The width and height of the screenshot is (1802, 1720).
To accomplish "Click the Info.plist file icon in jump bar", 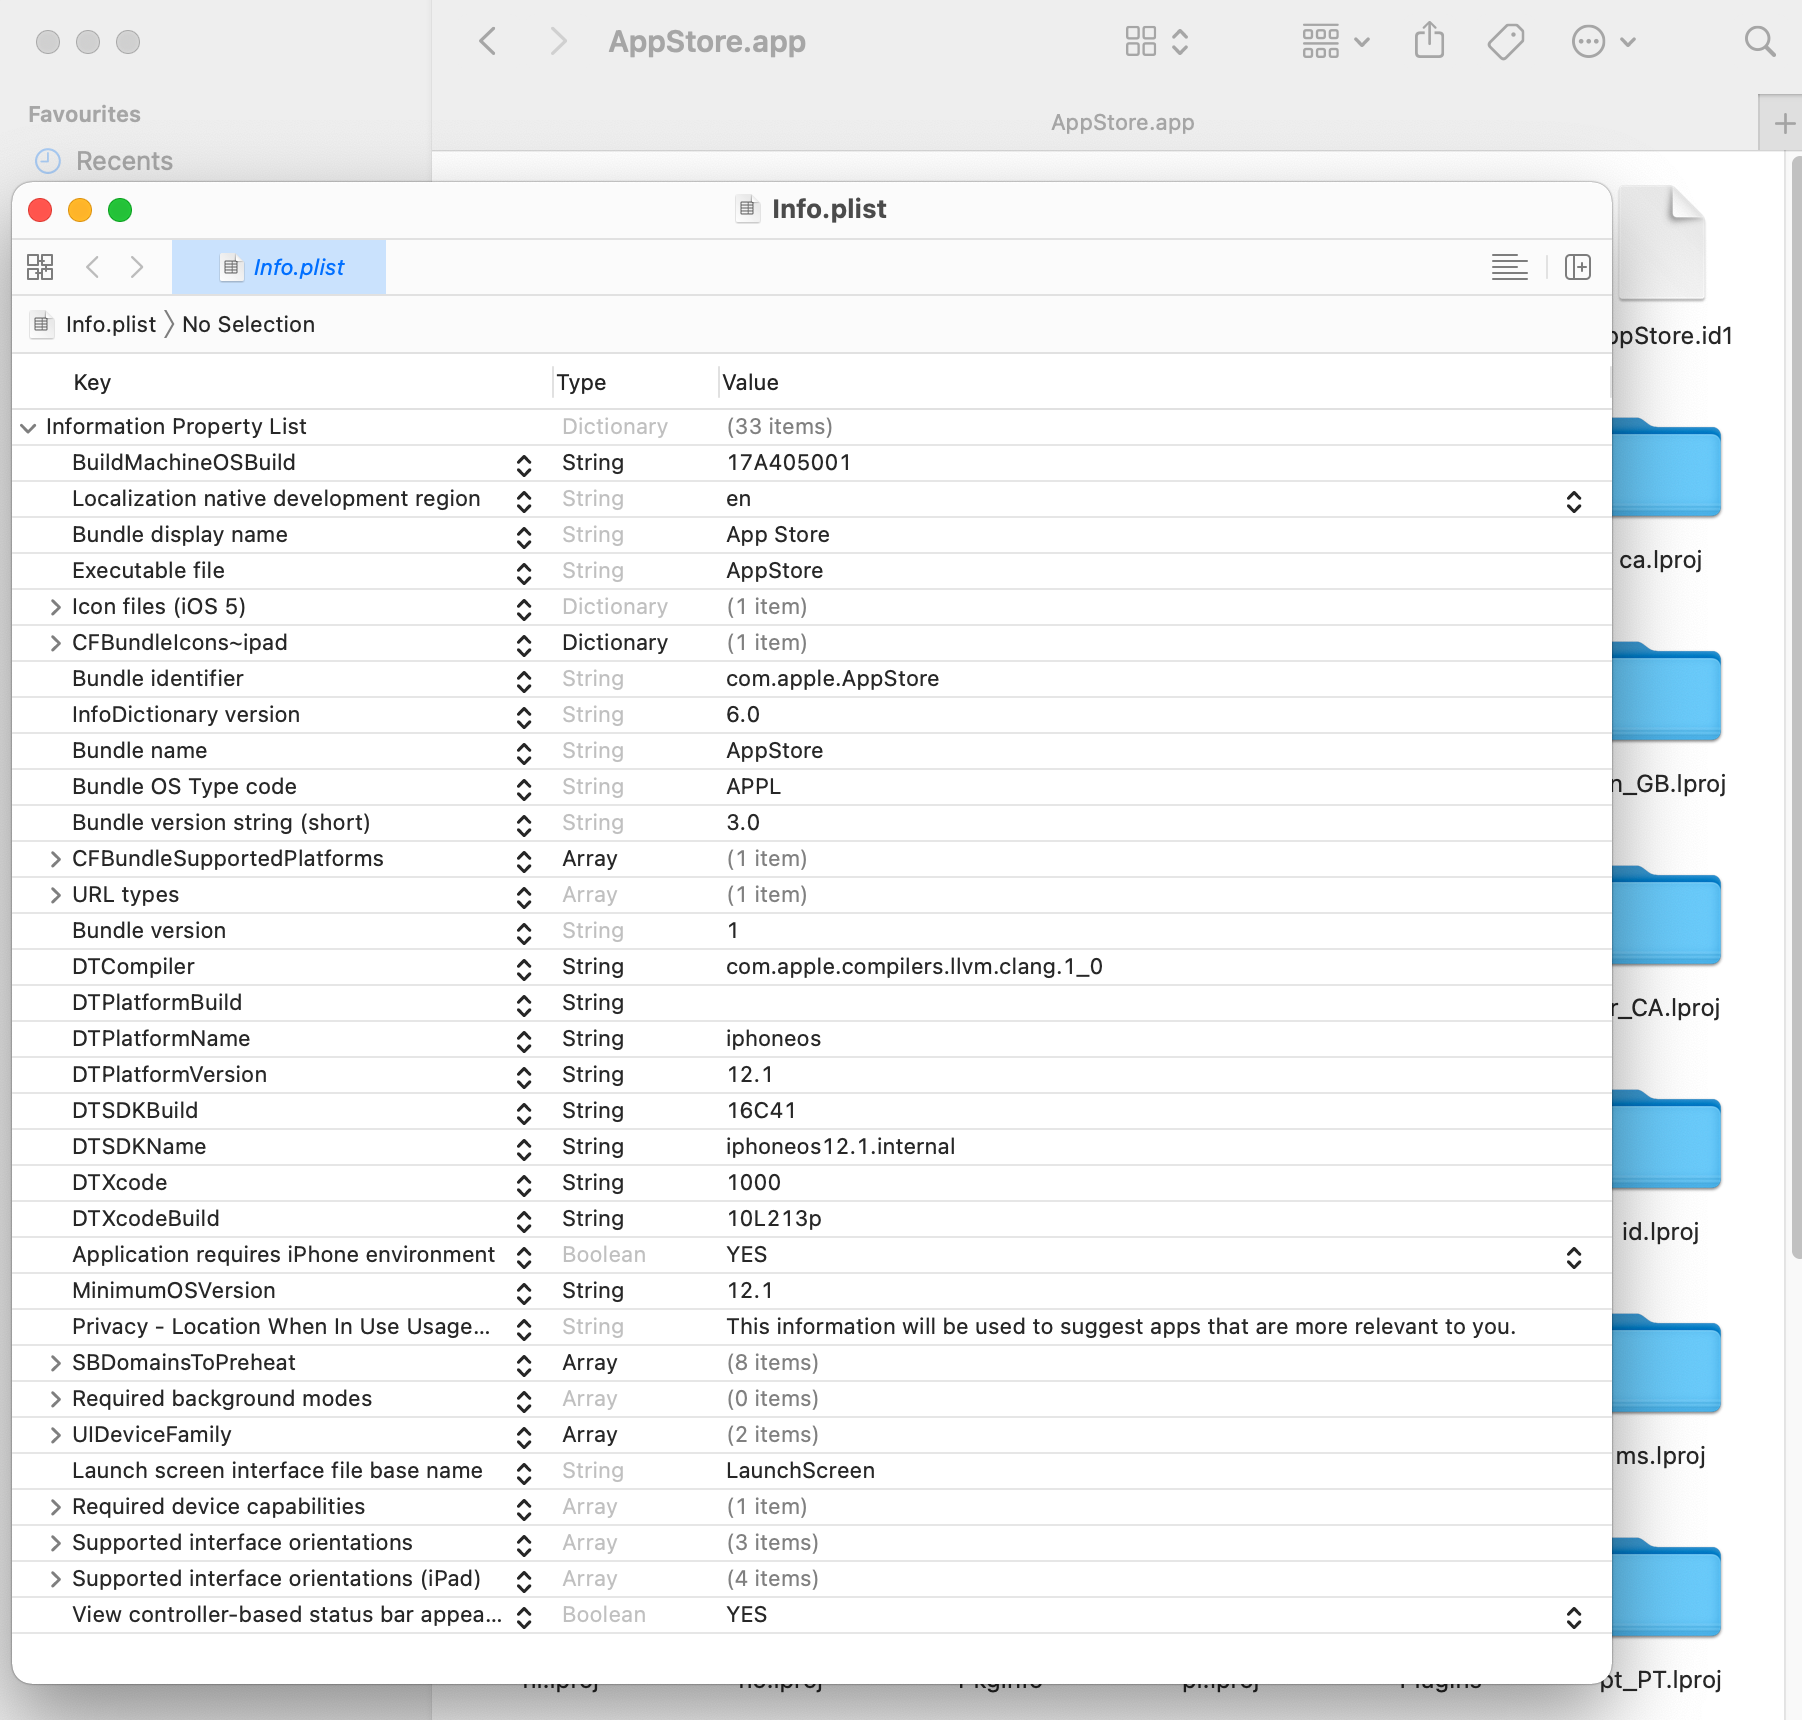I will pyautogui.click(x=41, y=324).
